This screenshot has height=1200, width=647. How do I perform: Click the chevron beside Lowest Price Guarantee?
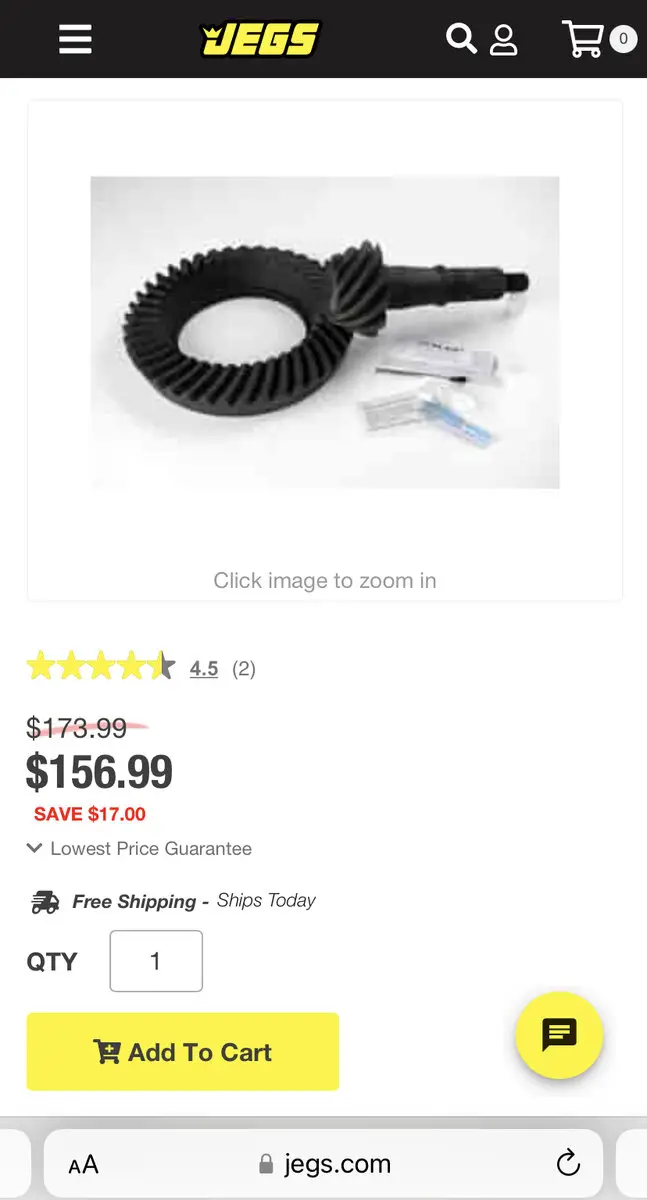click(35, 848)
